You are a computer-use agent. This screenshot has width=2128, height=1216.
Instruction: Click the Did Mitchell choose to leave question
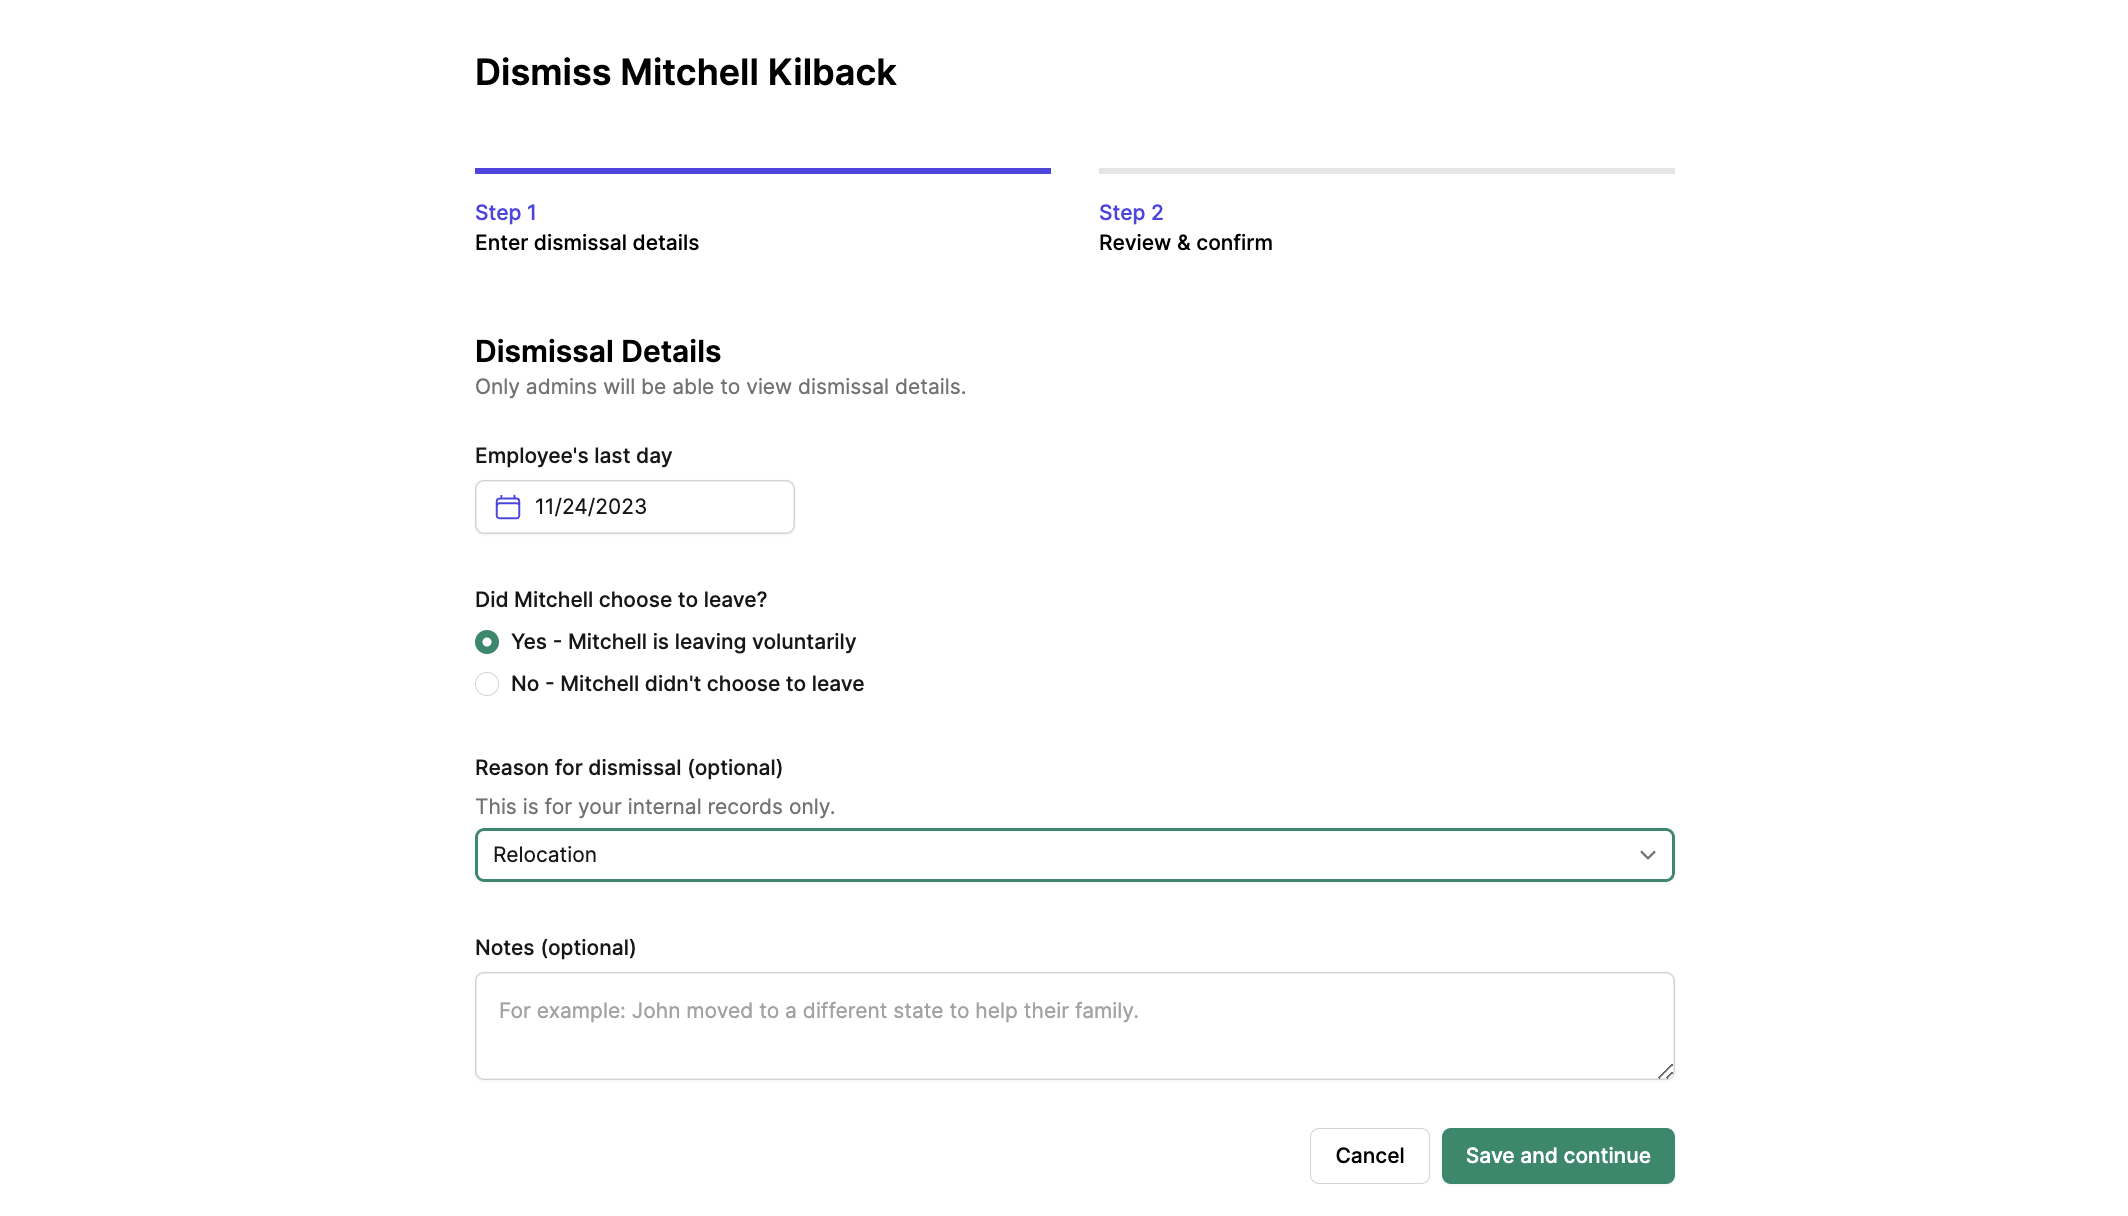[x=621, y=600]
